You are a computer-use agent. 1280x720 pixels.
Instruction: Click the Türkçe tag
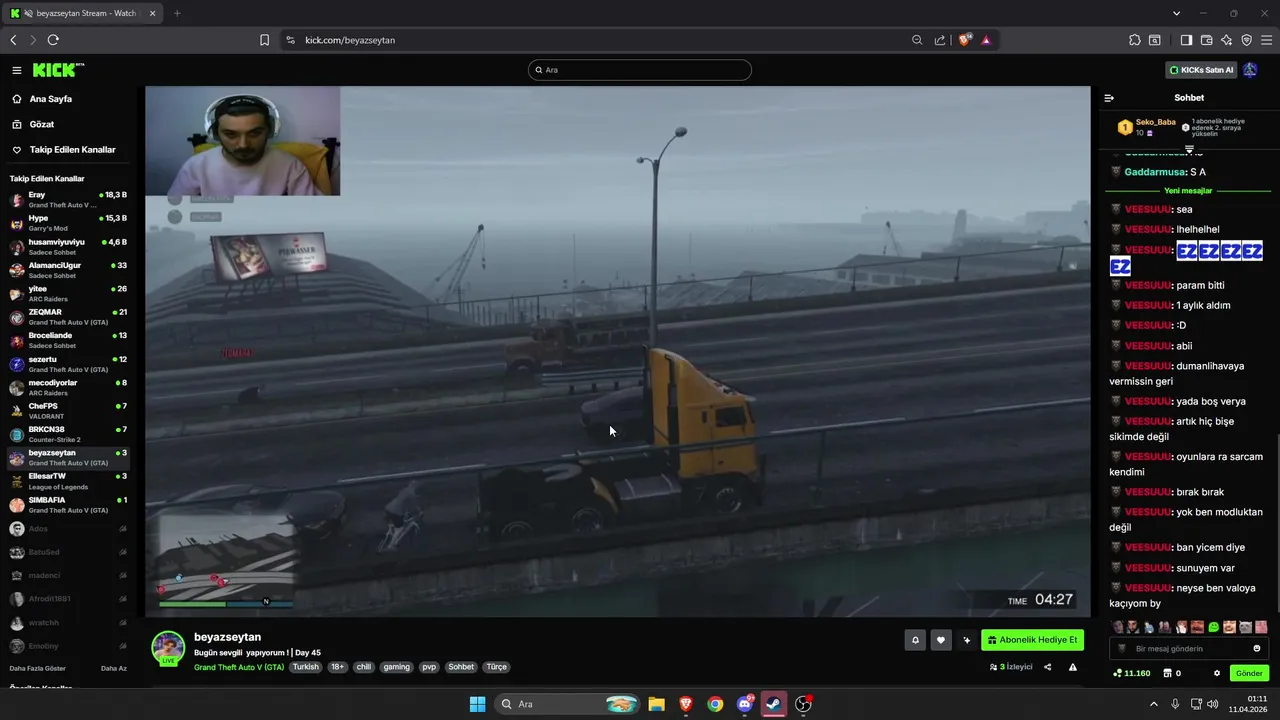(x=497, y=667)
